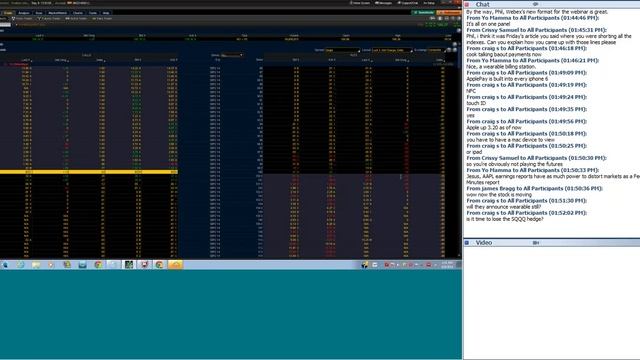This screenshot has height=360, width=640.
Task: Click the Video panel camera icon
Action: tap(536, 243)
